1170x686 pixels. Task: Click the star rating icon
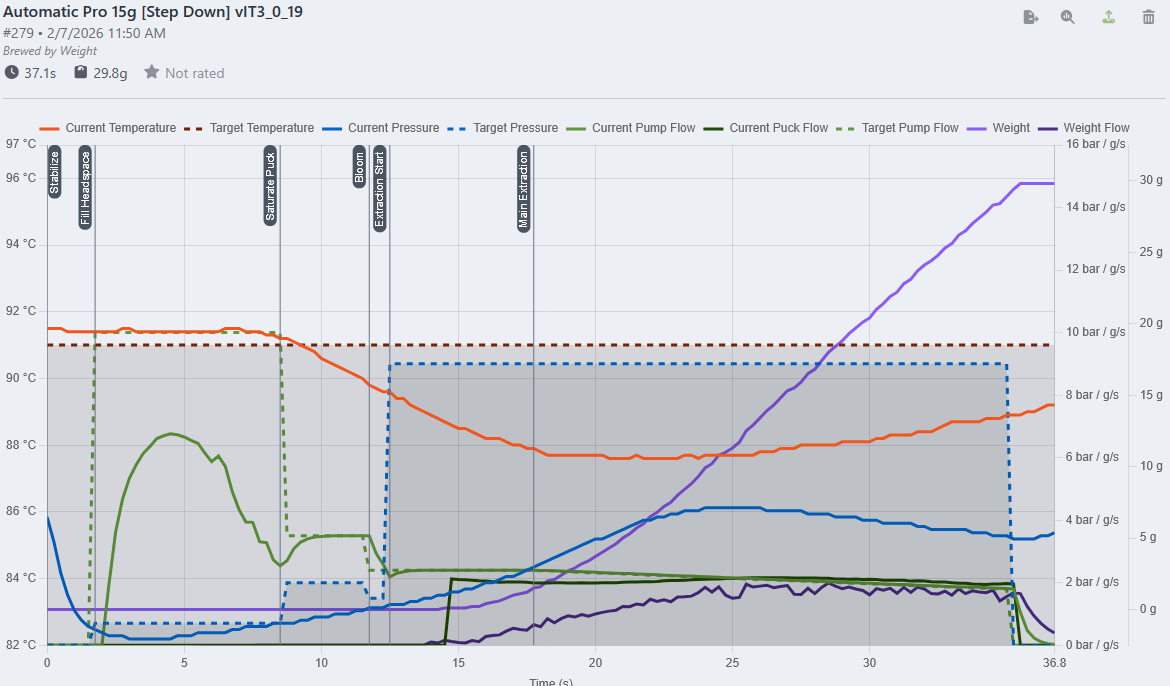coord(151,72)
